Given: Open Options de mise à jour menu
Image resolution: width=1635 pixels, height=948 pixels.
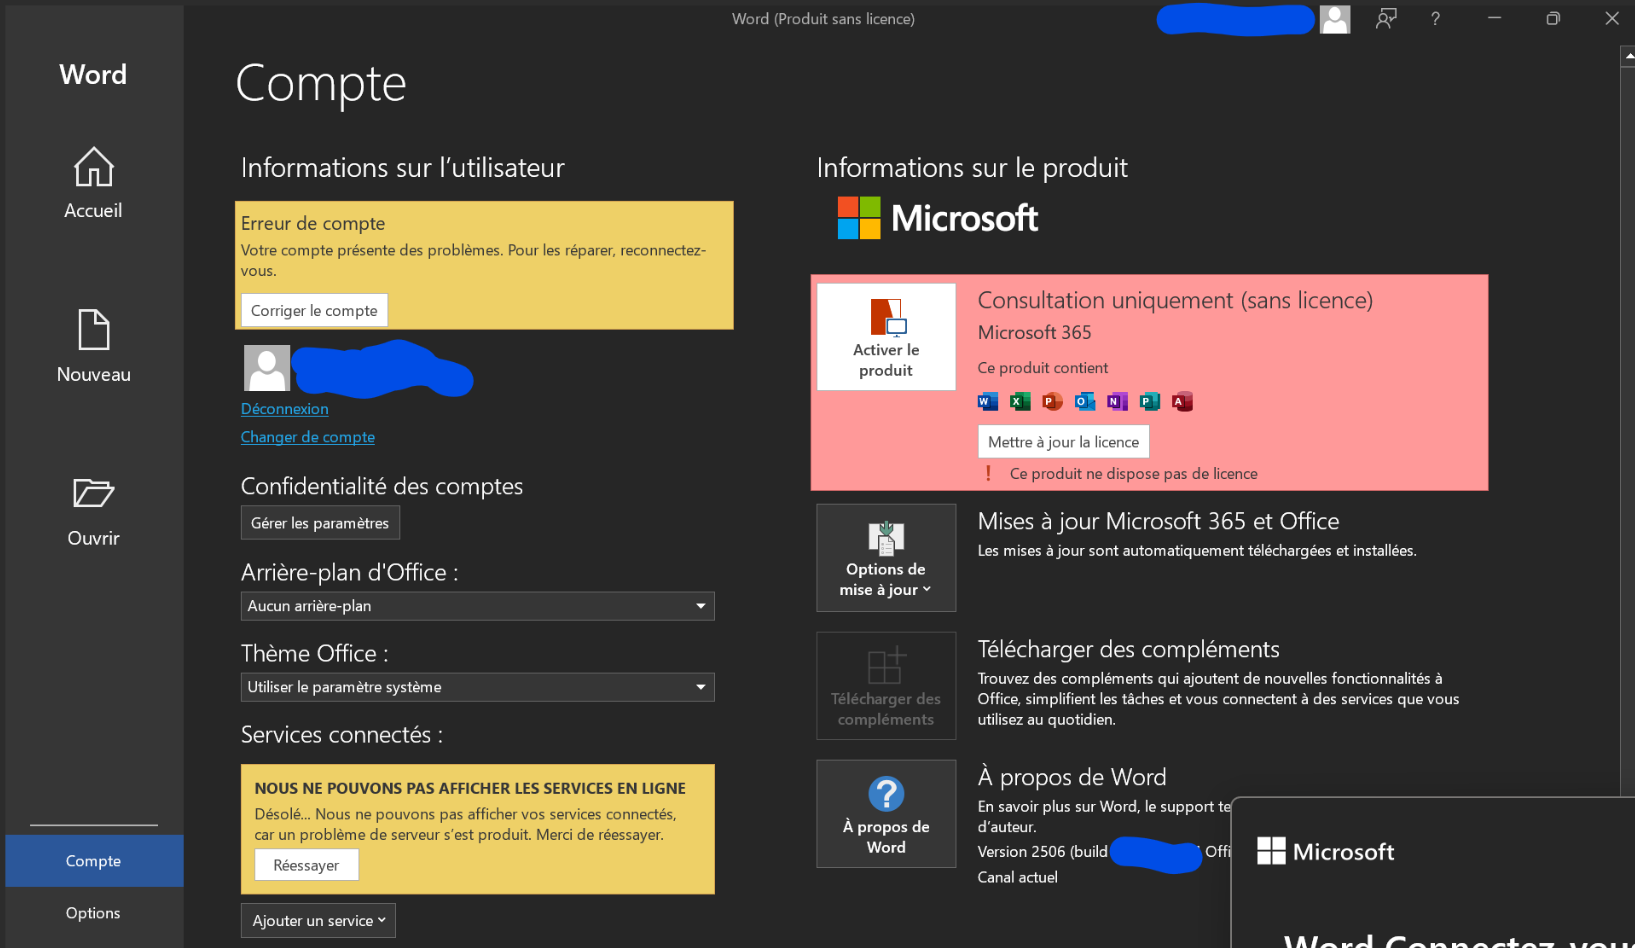Looking at the screenshot, I should (x=886, y=557).
